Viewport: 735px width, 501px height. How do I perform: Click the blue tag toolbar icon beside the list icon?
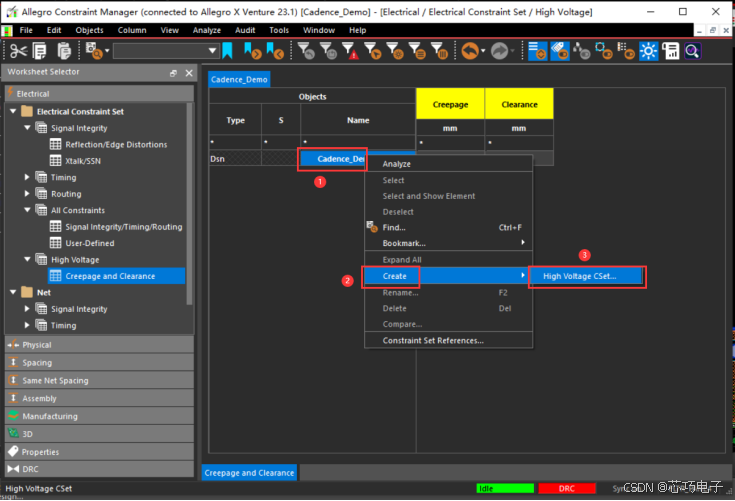[560, 51]
